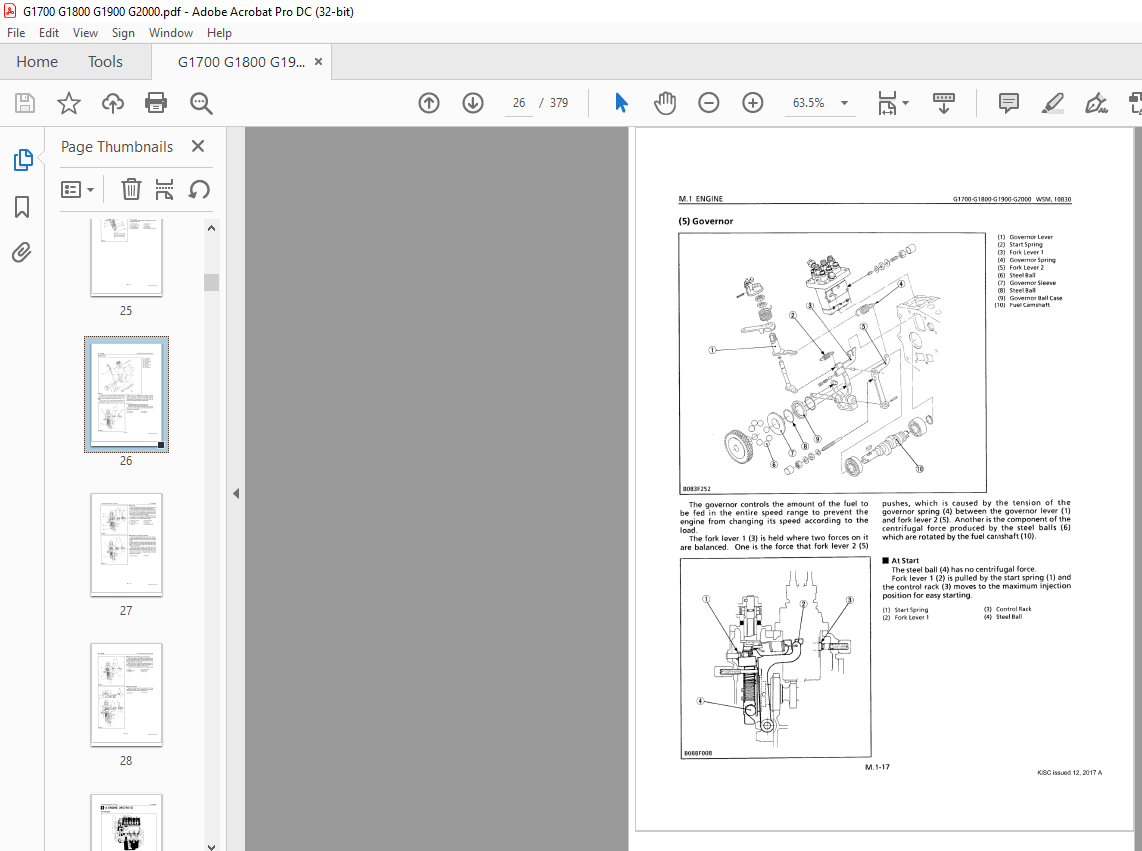Select page 25 thumbnail

(x=126, y=257)
